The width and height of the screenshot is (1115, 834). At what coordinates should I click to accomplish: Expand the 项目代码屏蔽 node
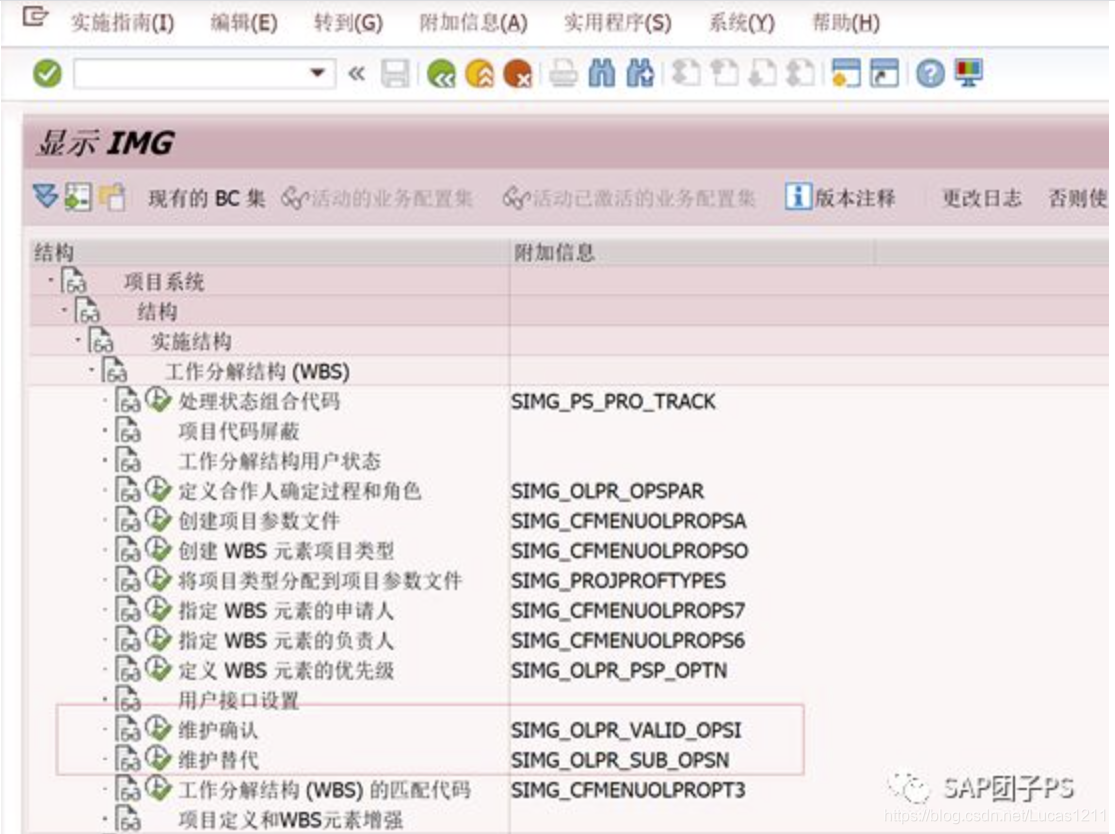point(105,429)
